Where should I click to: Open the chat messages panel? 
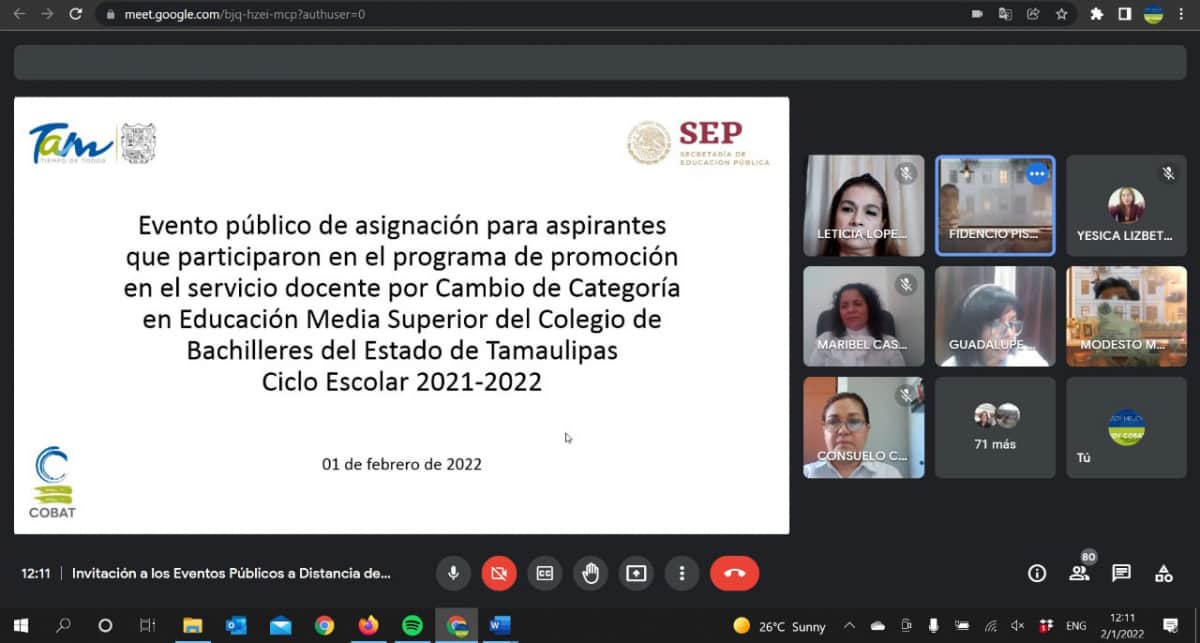[1121, 573]
